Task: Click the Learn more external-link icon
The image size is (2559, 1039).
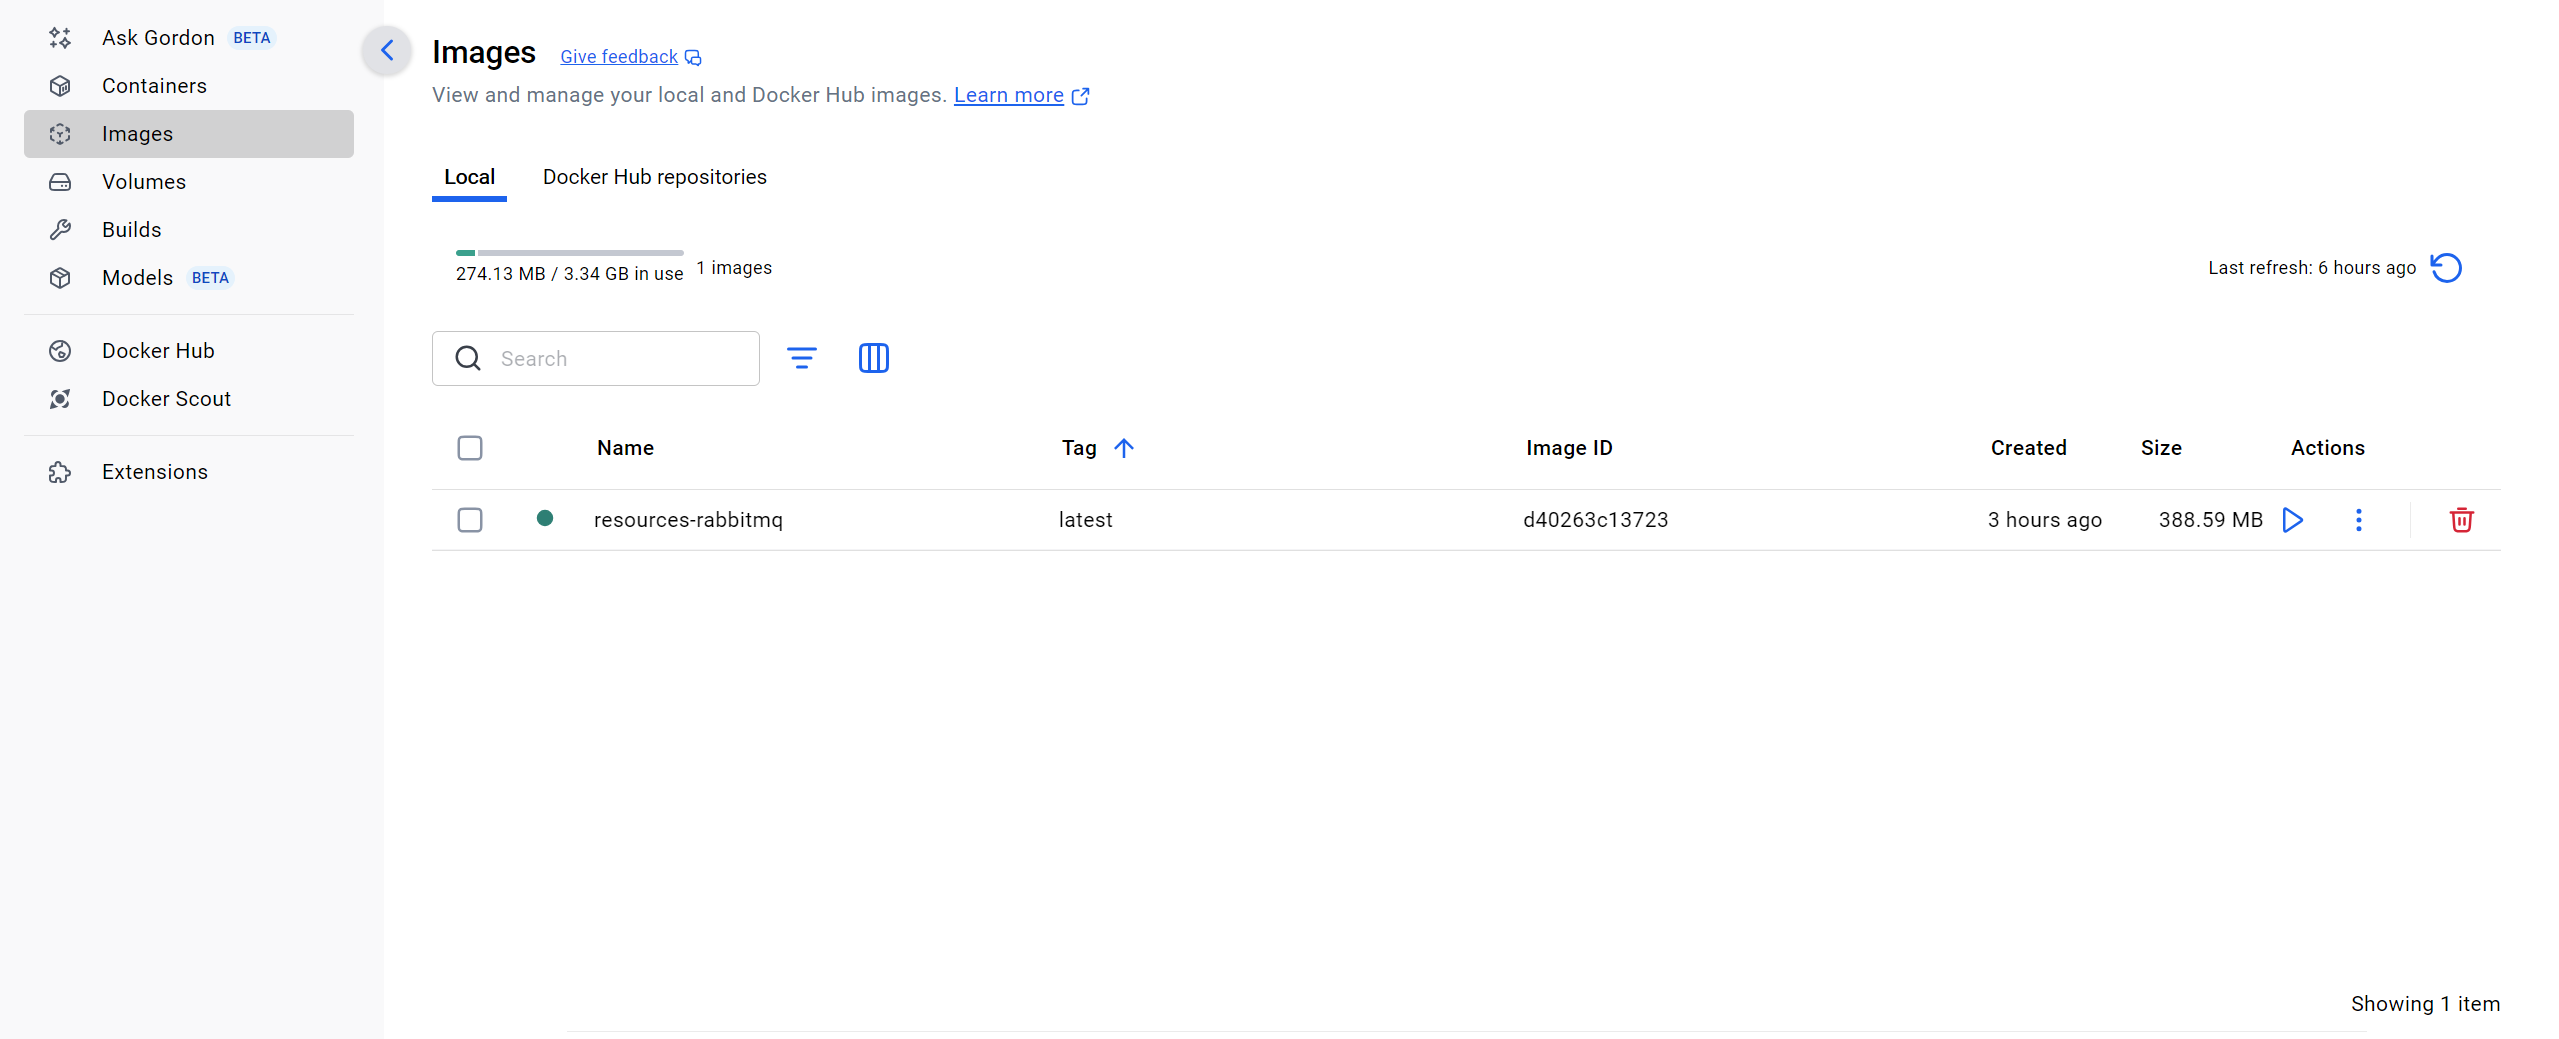Action: (x=1080, y=96)
